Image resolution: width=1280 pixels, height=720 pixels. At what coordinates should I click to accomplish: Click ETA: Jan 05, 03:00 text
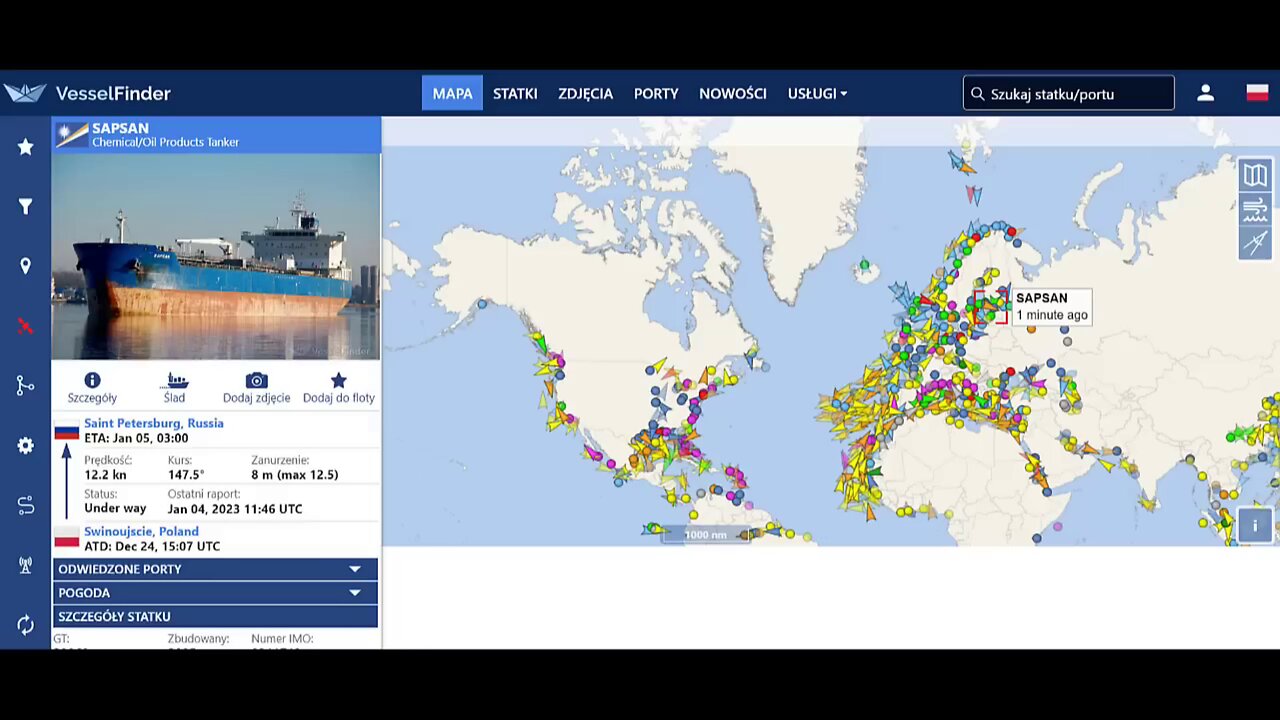point(136,438)
